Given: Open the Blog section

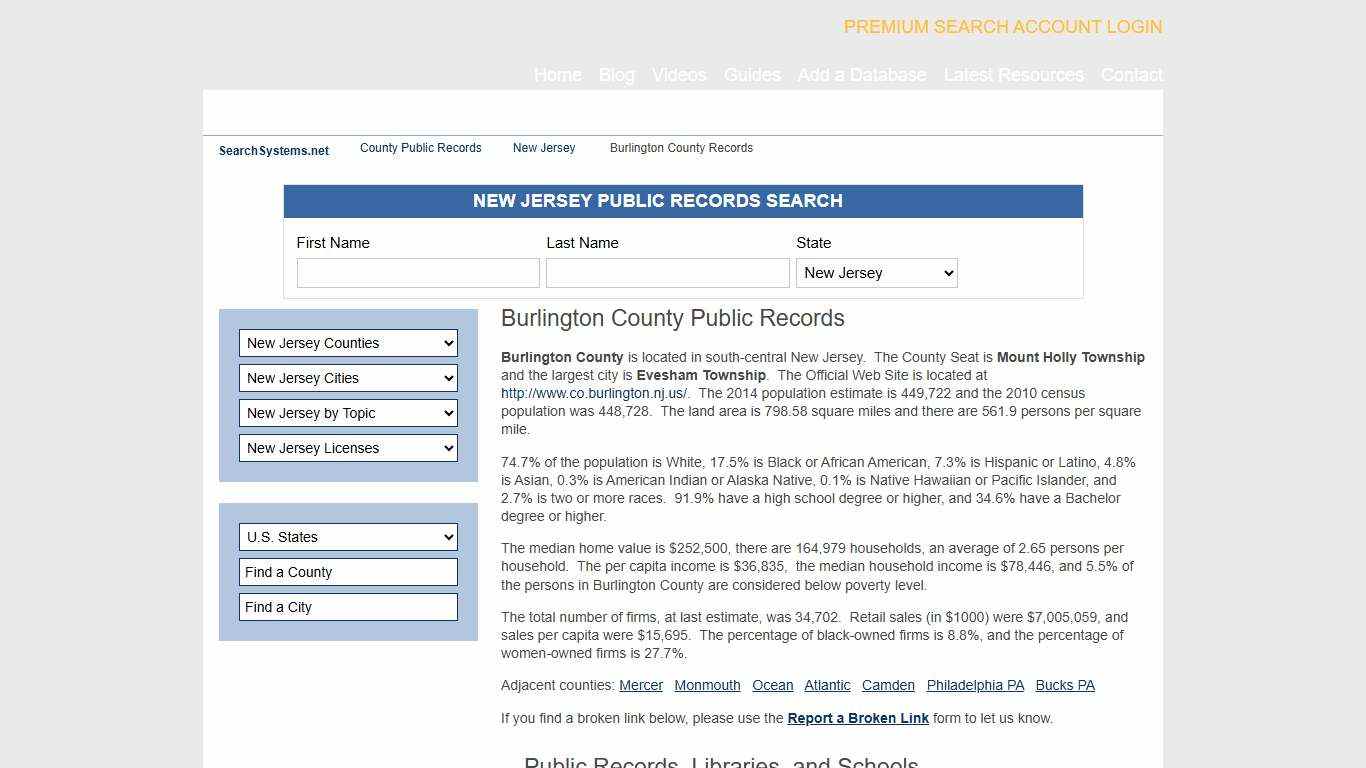Looking at the screenshot, I should coord(616,75).
